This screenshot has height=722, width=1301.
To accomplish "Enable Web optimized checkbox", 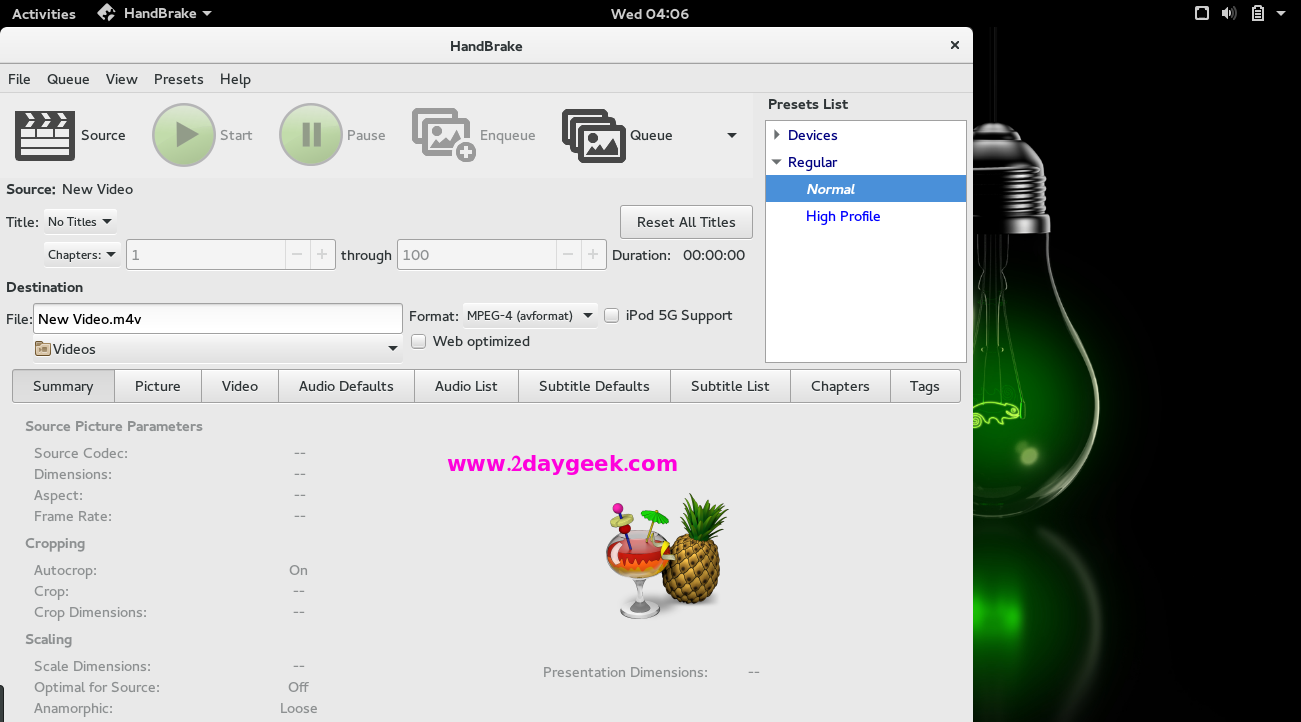I will 419,342.
